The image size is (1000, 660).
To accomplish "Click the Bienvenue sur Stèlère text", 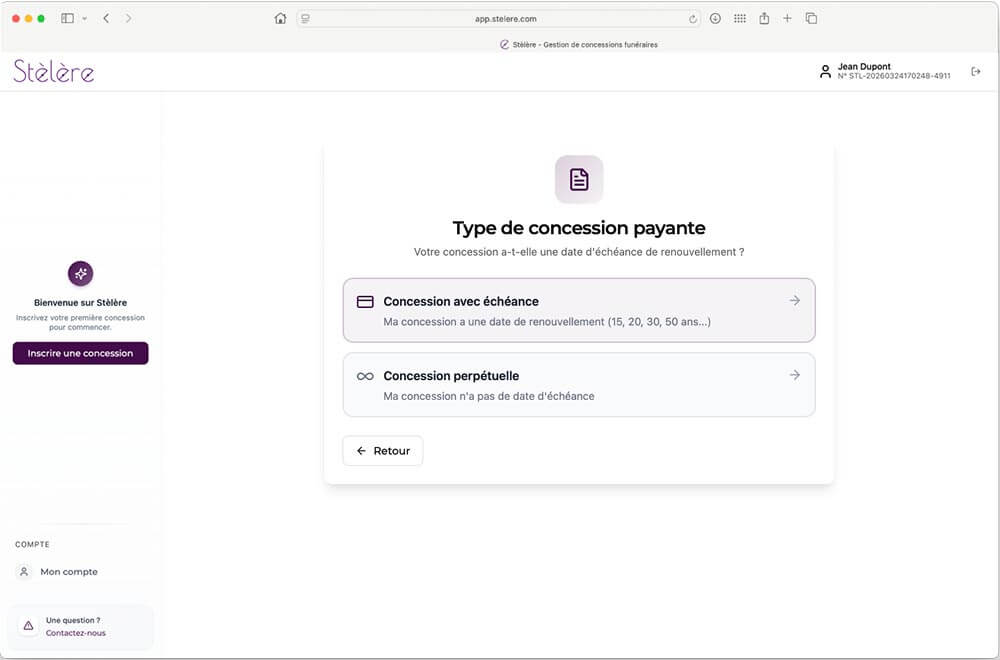I will point(80,303).
